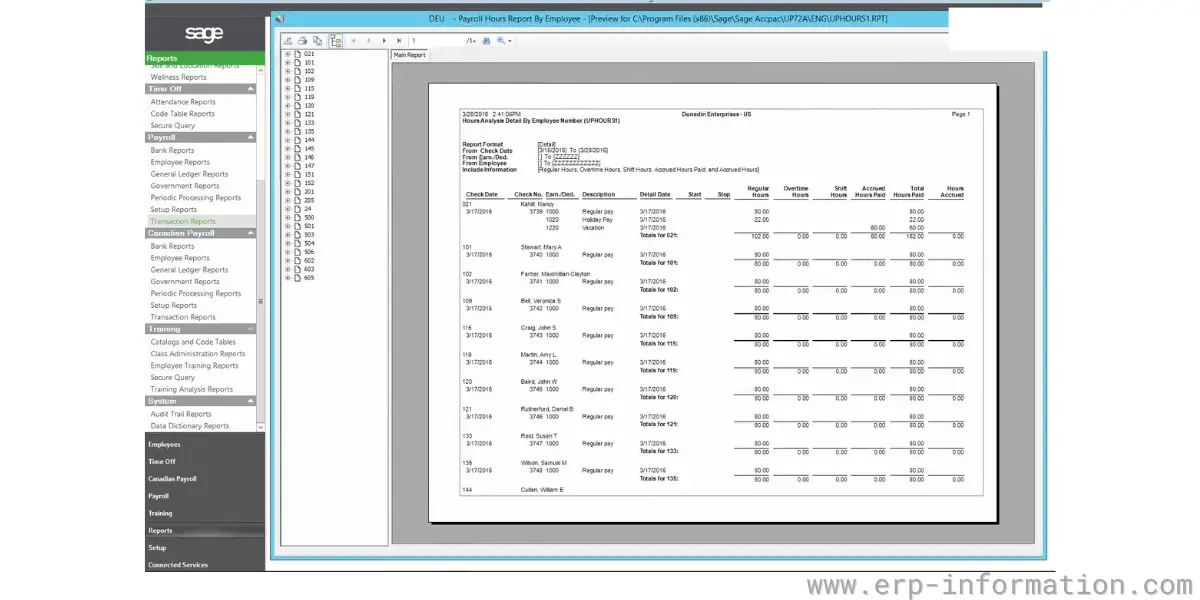Expand group tree node 201
The image size is (1200, 600).
[287, 192]
